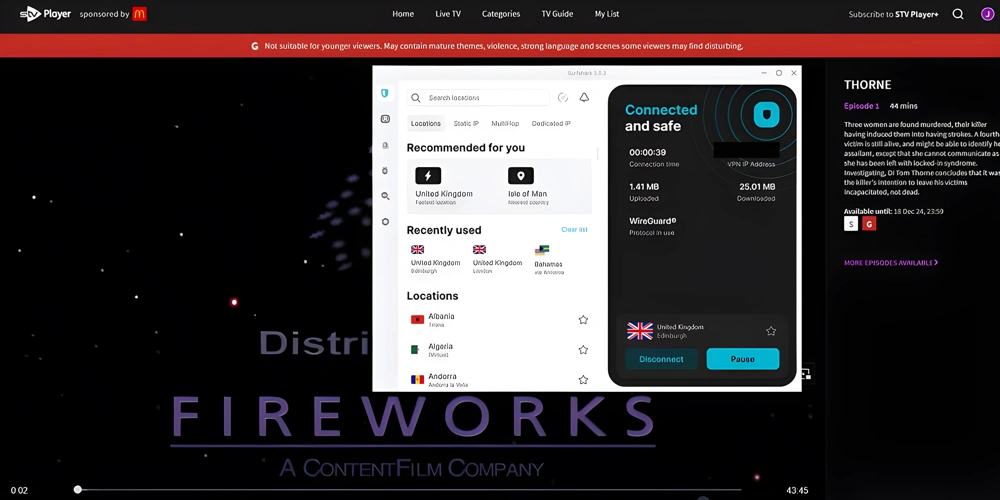
Task: Click the Disconnect button
Action: coord(661,359)
